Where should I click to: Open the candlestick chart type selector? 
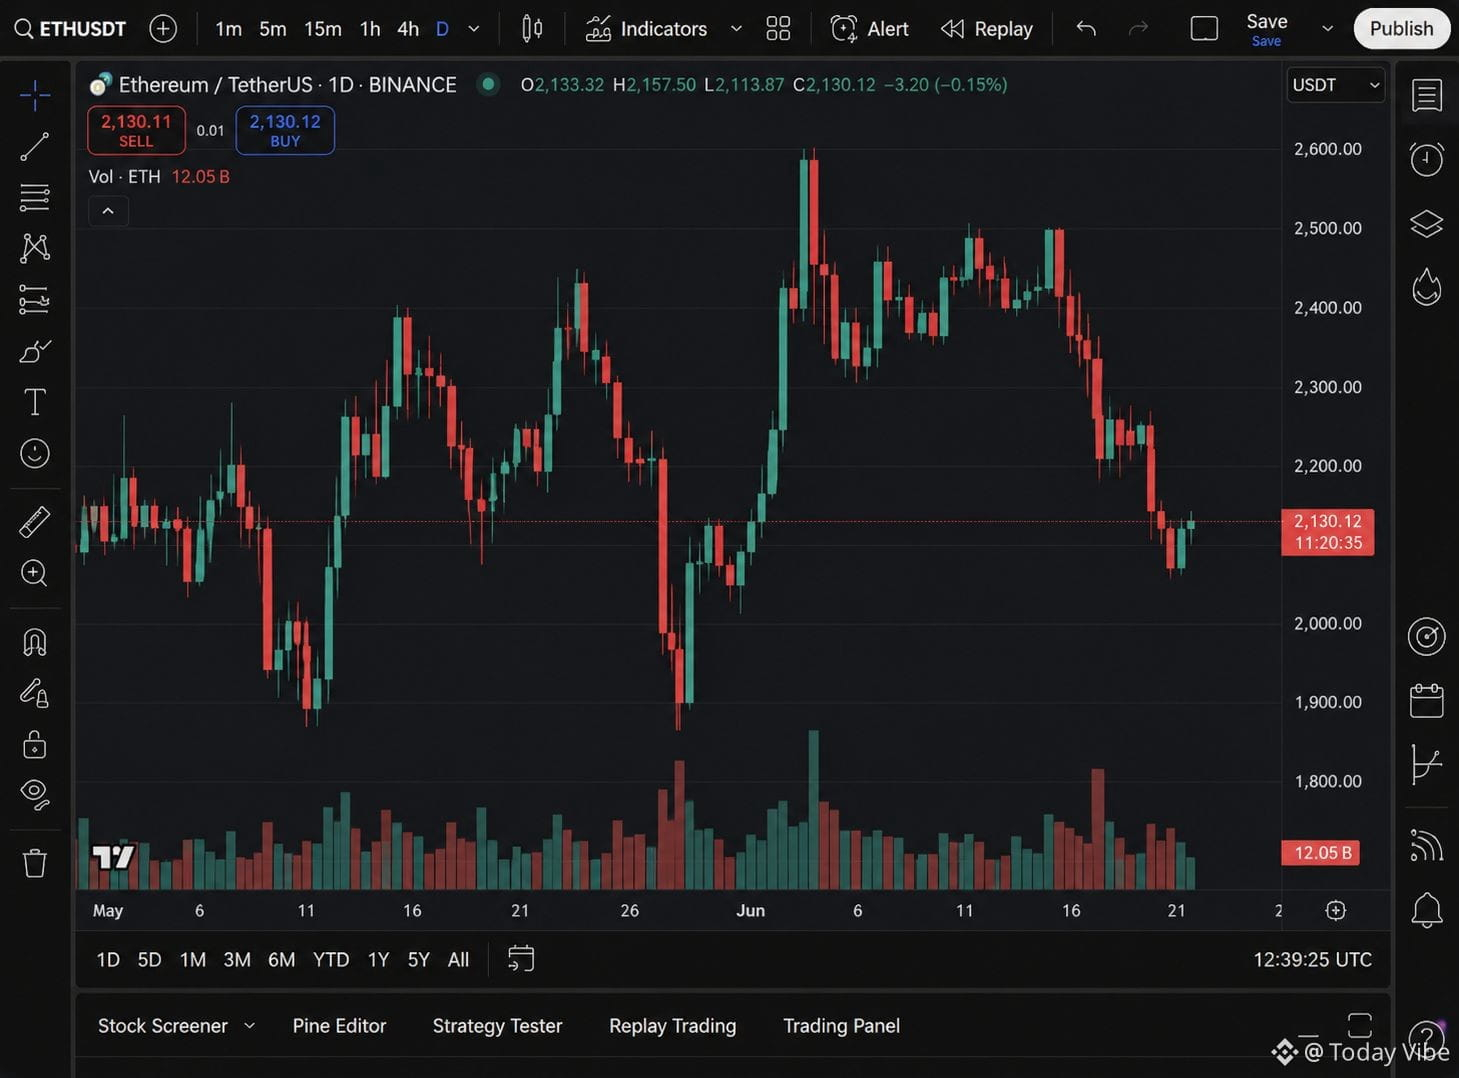coord(532,29)
